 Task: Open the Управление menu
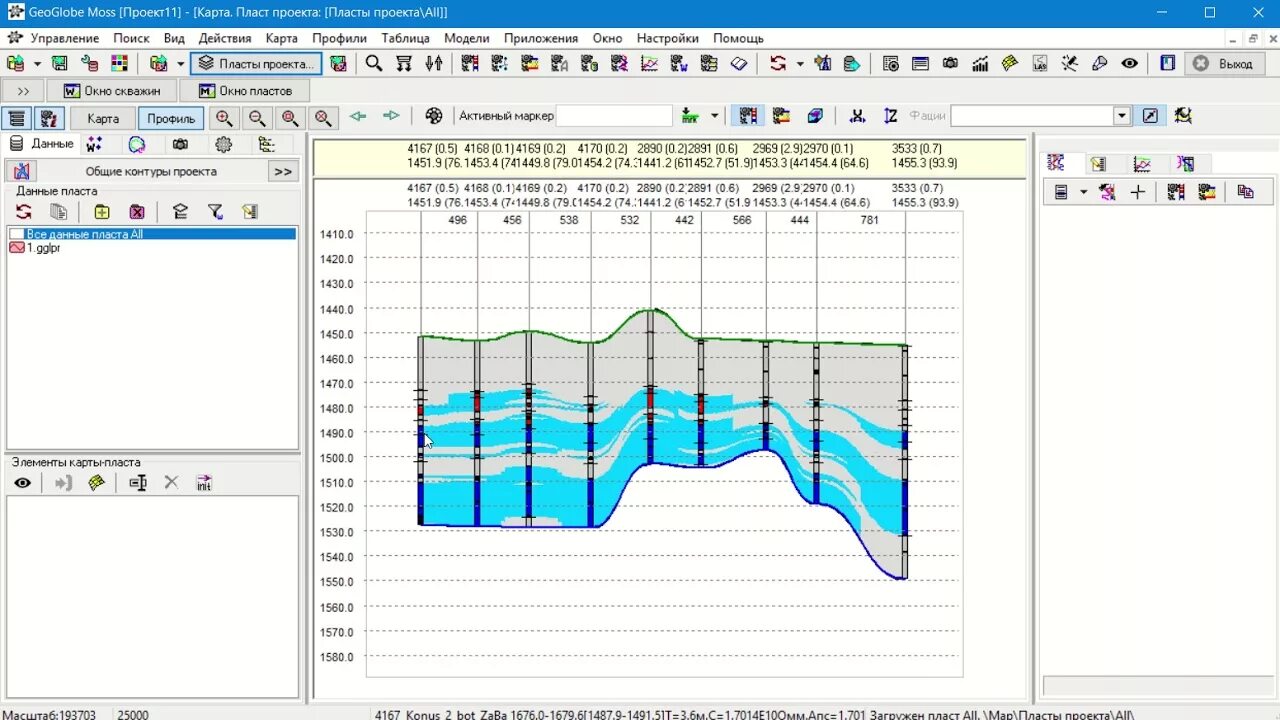pyautogui.click(x=65, y=38)
